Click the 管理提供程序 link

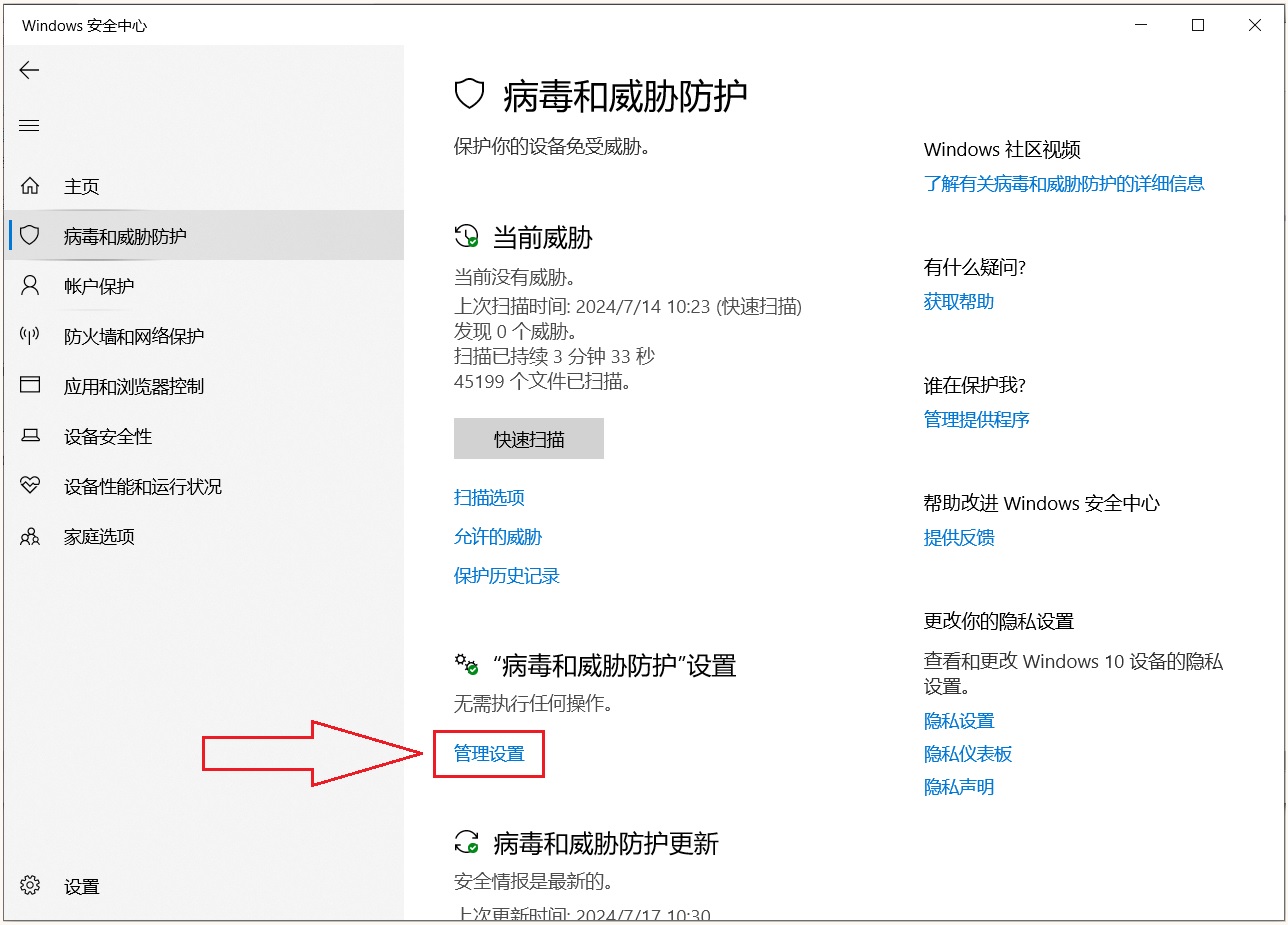pos(976,420)
